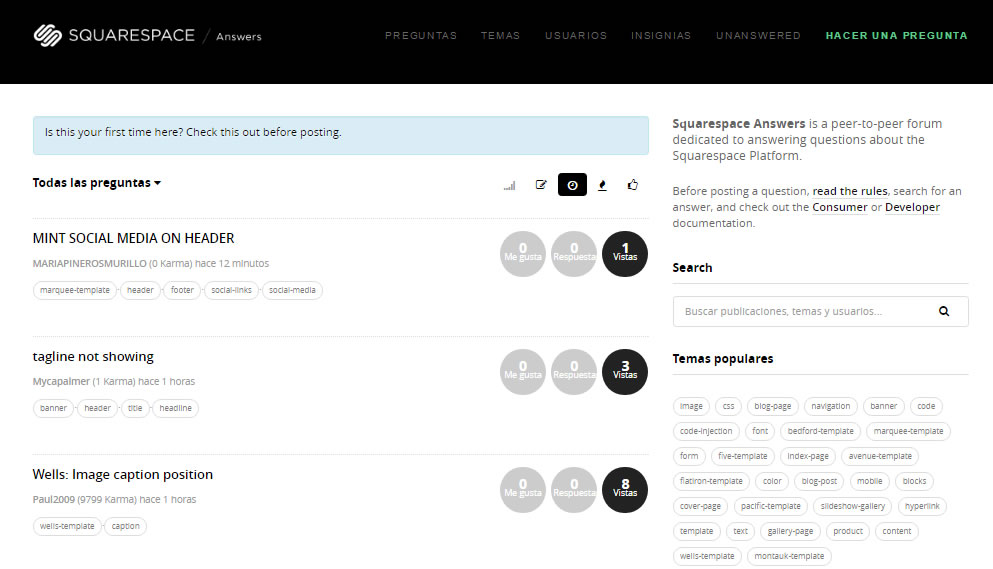Open question Wells: Image caption position
993x569 pixels.
pos(123,475)
